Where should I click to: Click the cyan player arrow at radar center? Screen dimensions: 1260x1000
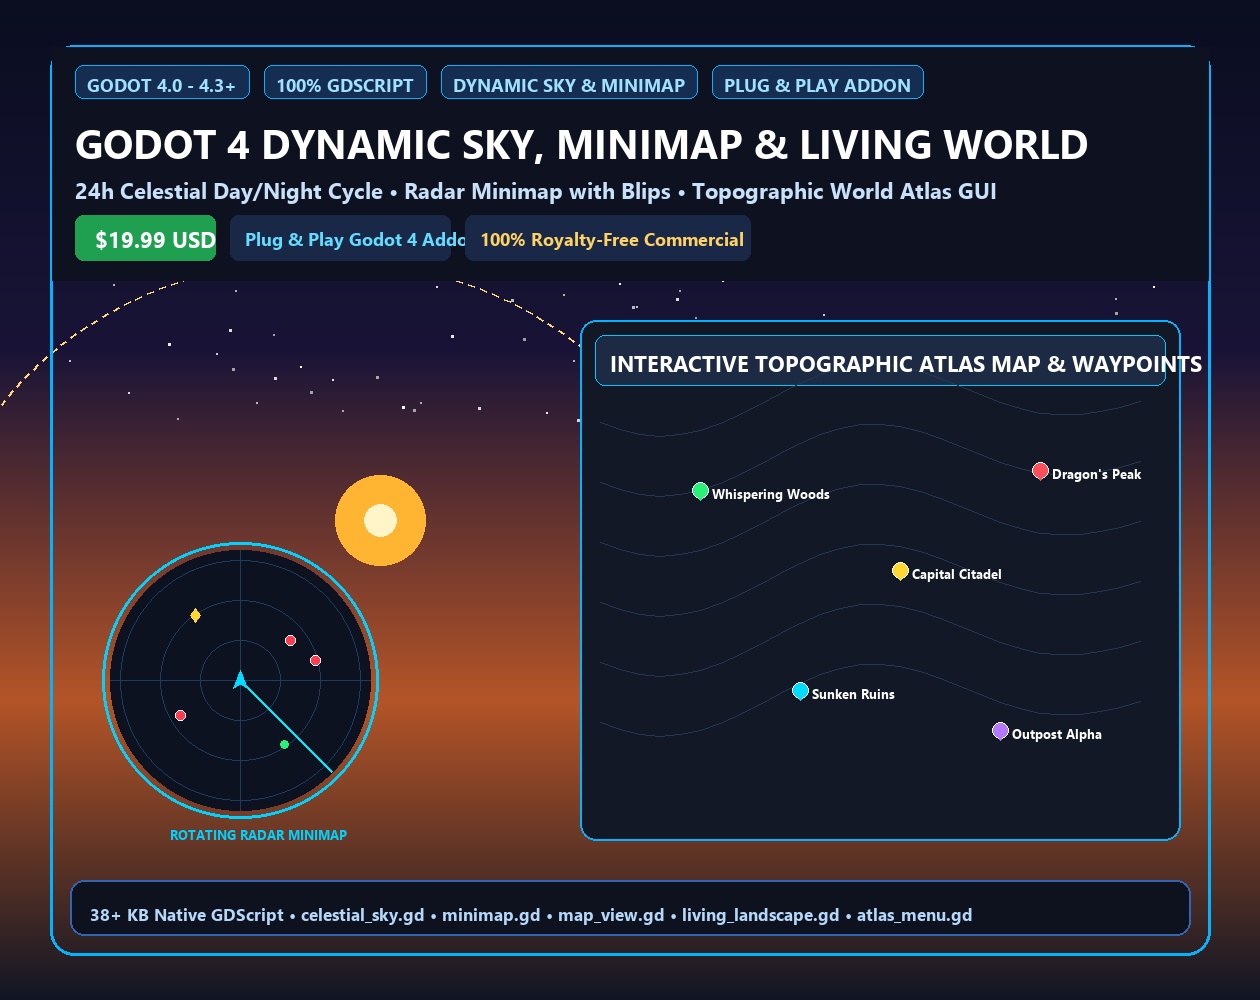coord(240,680)
